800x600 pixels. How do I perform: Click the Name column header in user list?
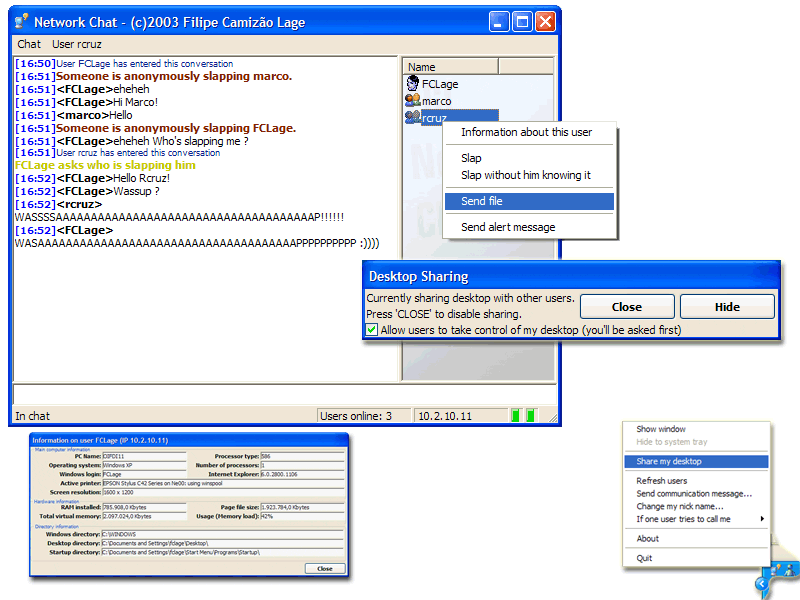(x=450, y=67)
